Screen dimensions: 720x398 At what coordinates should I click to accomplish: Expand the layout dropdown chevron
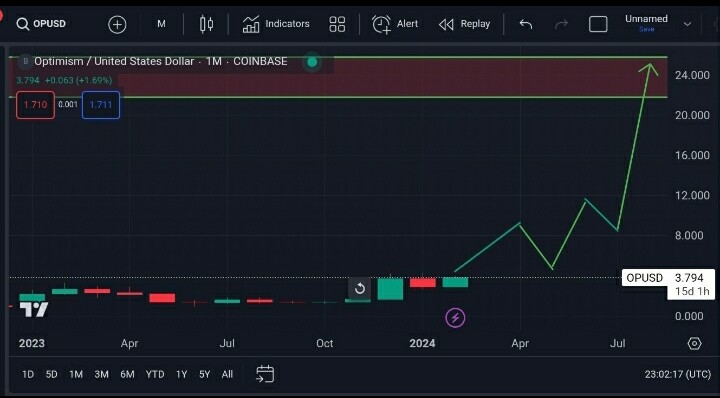tap(687, 24)
